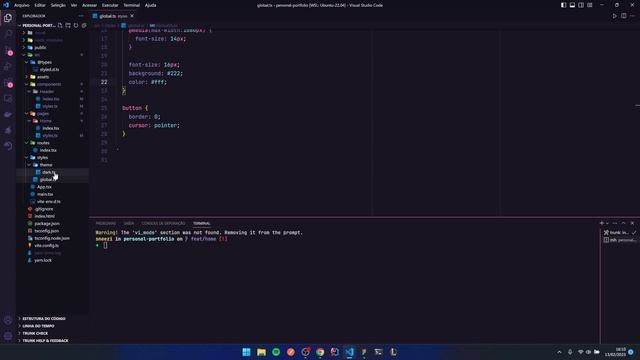
Task: Run the current file with play icon
Action: pyautogui.click(x=615, y=16)
